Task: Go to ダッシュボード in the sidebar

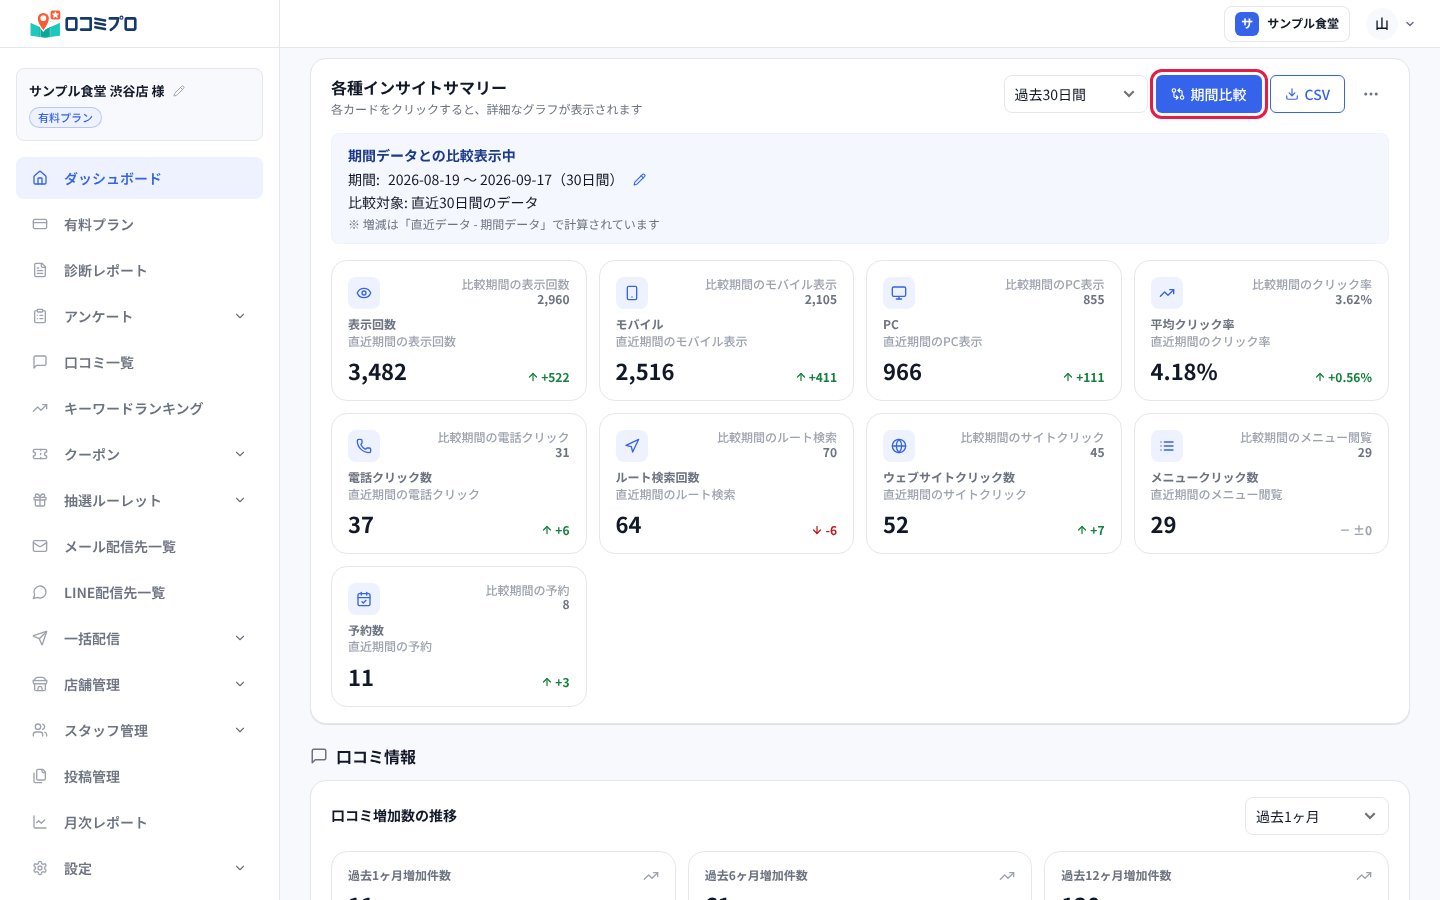Action: (x=139, y=178)
